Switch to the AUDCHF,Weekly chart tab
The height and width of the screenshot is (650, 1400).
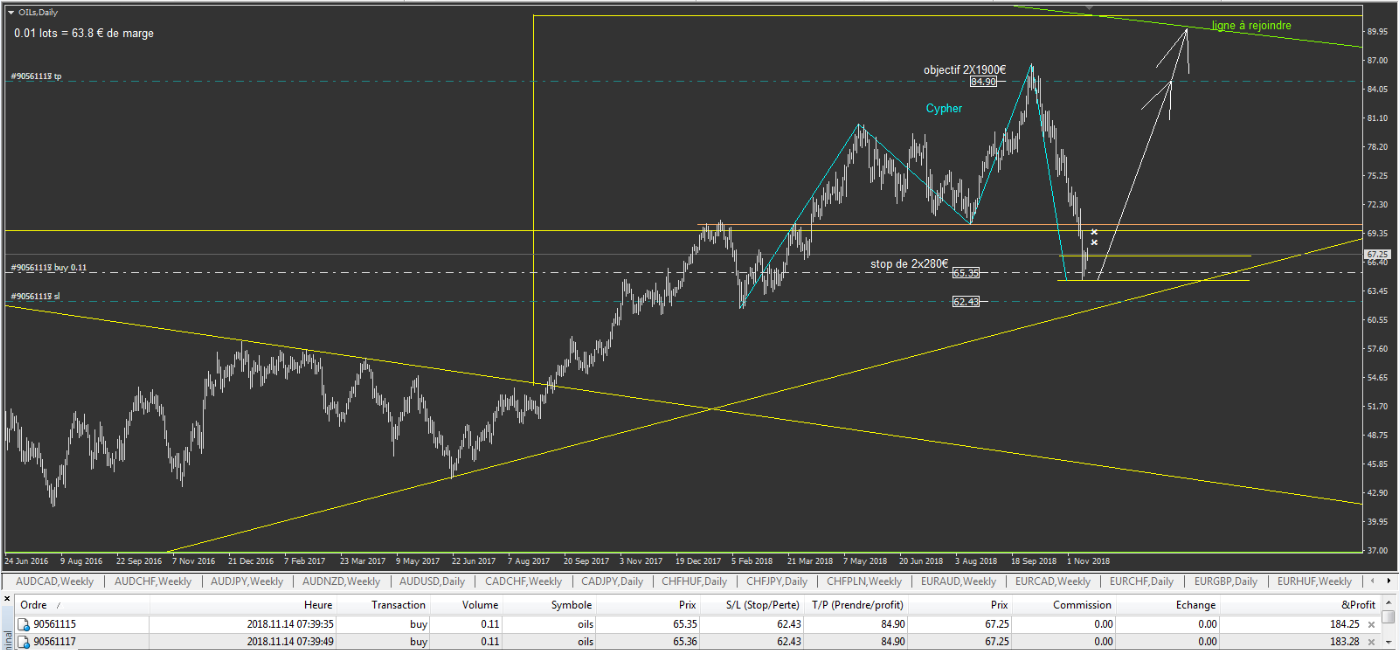153,581
